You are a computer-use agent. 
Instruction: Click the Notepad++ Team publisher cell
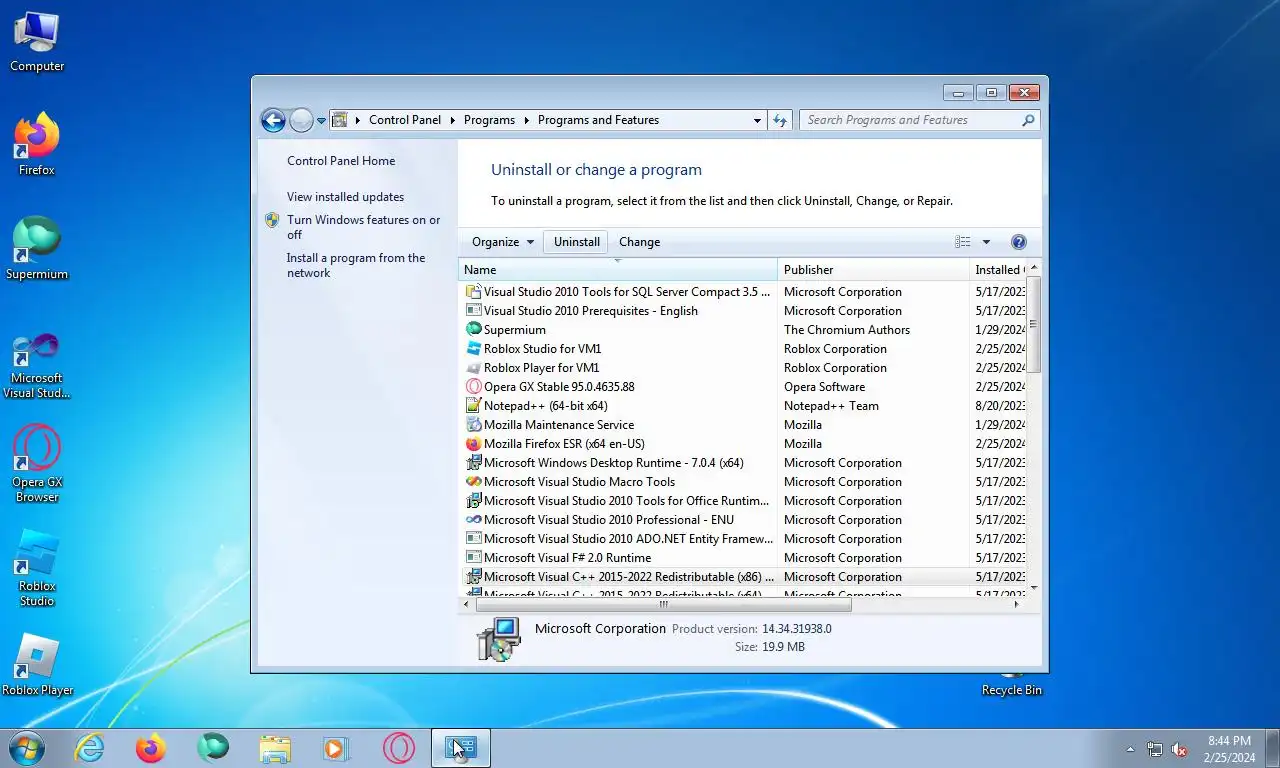[x=831, y=406]
